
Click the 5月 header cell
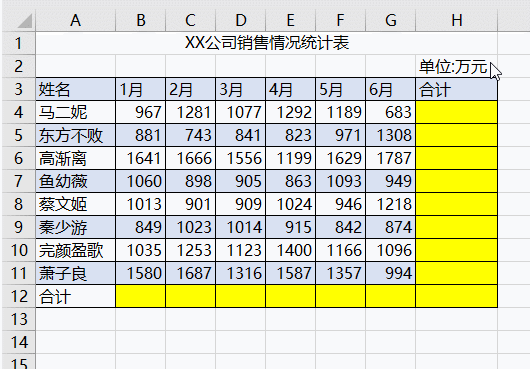(x=340, y=89)
